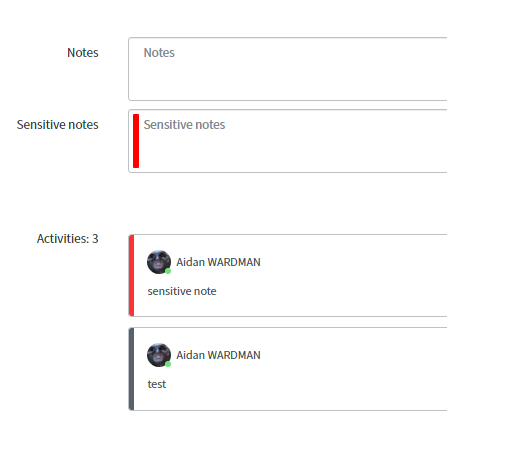This screenshot has width=509, height=454.
Task: Open Aidan WARDMAN name link in sensitive note activity
Action: [x=218, y=262]
